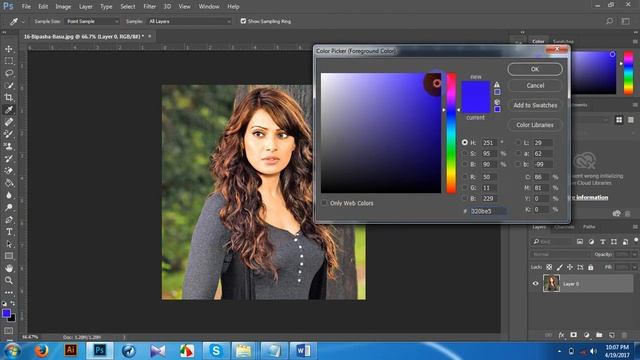Click the hex color input field

tap(488, 211)
